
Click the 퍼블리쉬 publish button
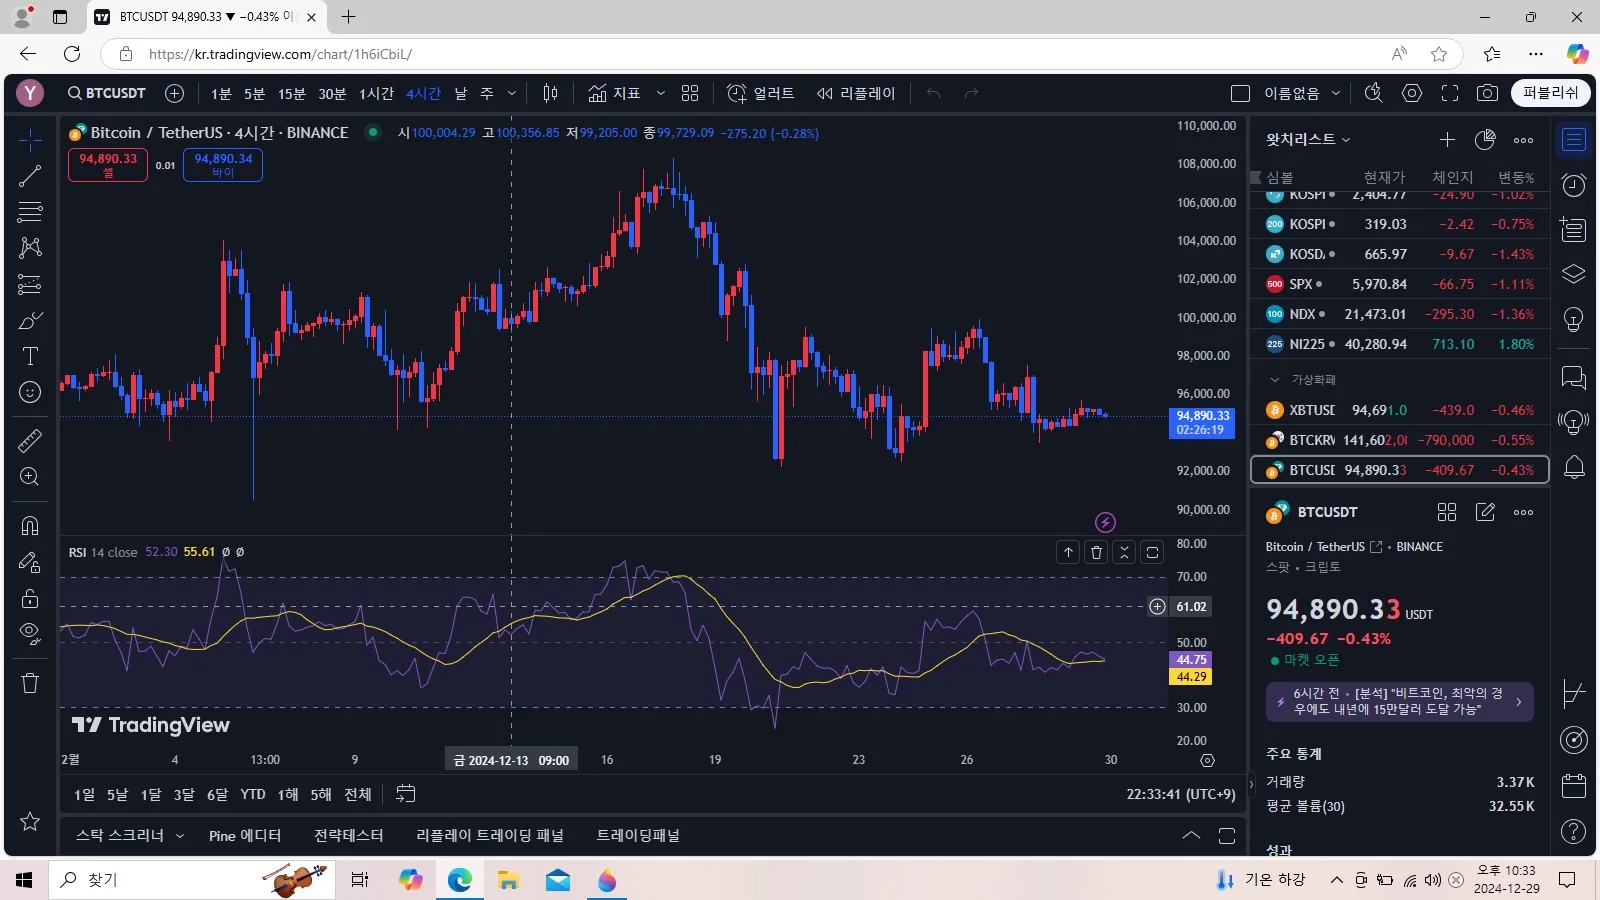point(1551,93)
